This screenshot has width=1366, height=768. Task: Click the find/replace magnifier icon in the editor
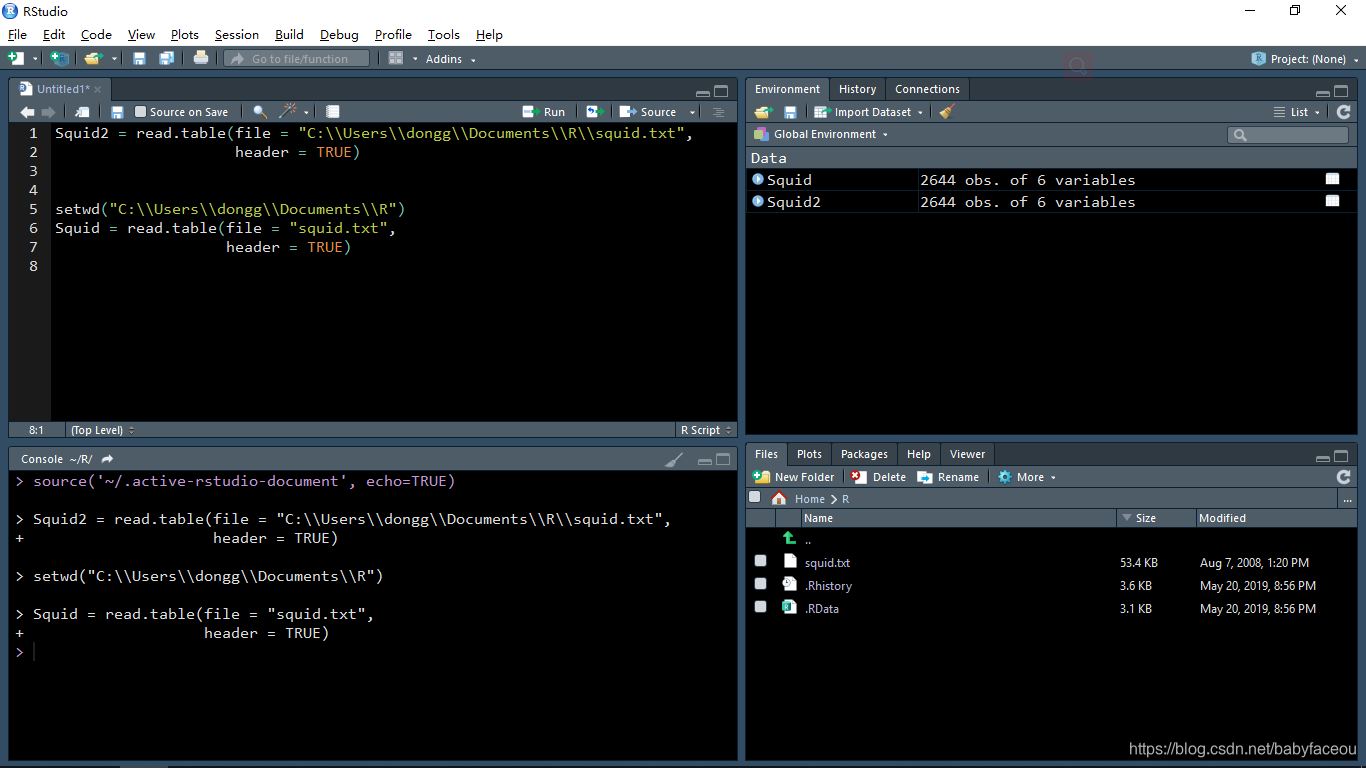(x=260, y=112)
